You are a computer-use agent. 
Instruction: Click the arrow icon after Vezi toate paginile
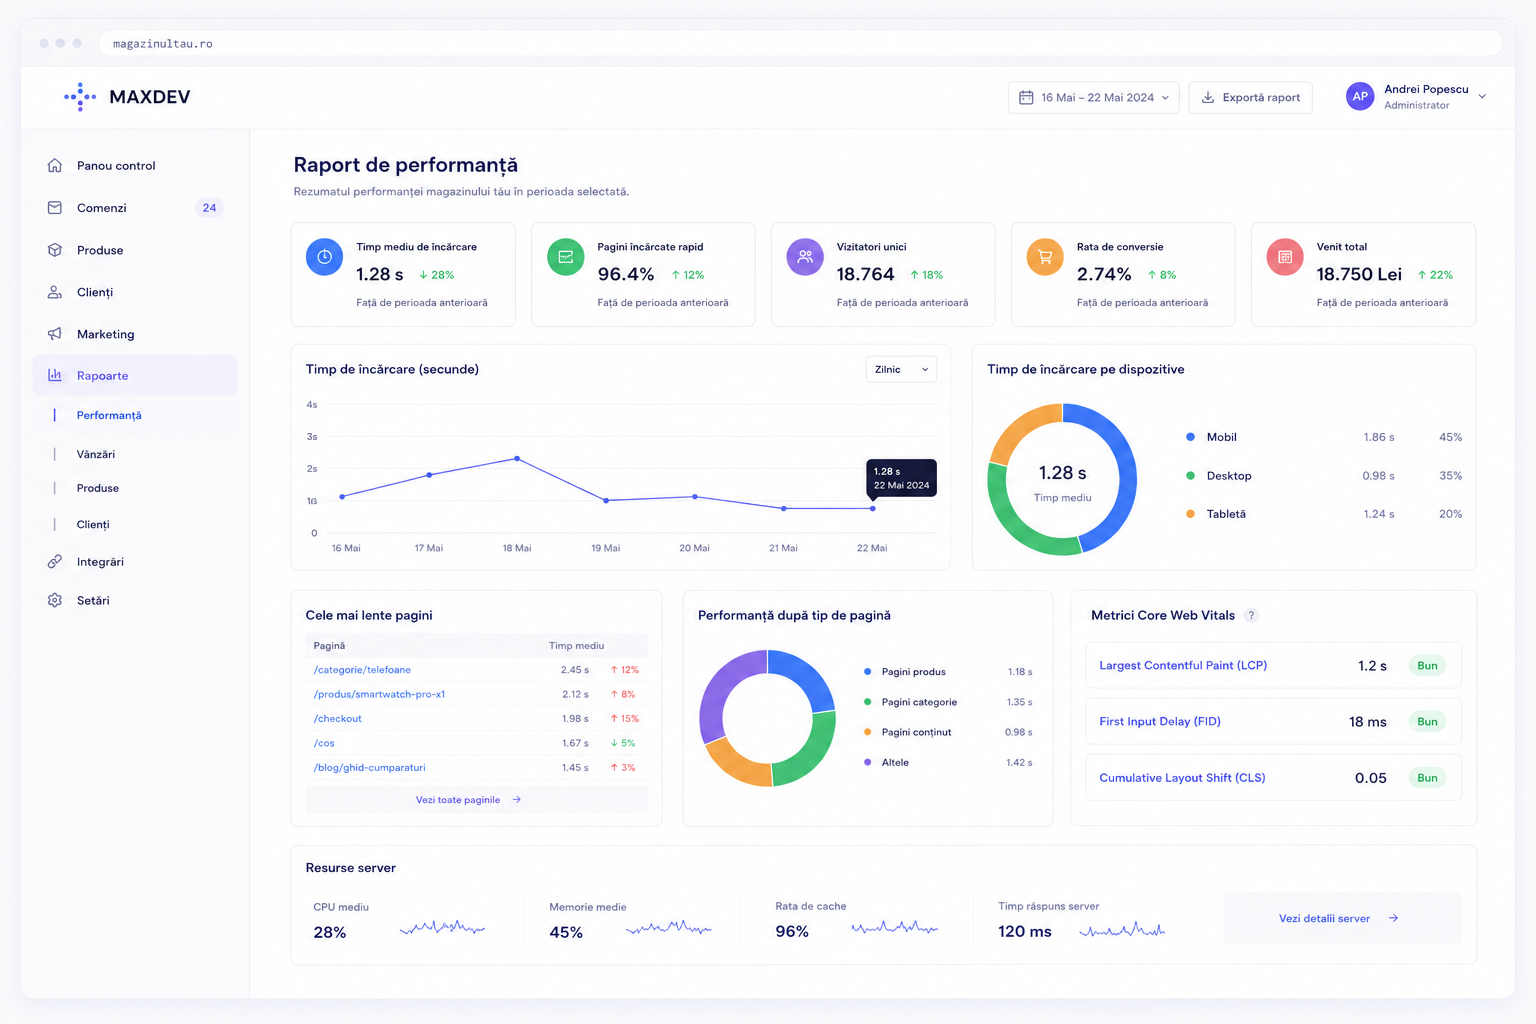point(517,800)
